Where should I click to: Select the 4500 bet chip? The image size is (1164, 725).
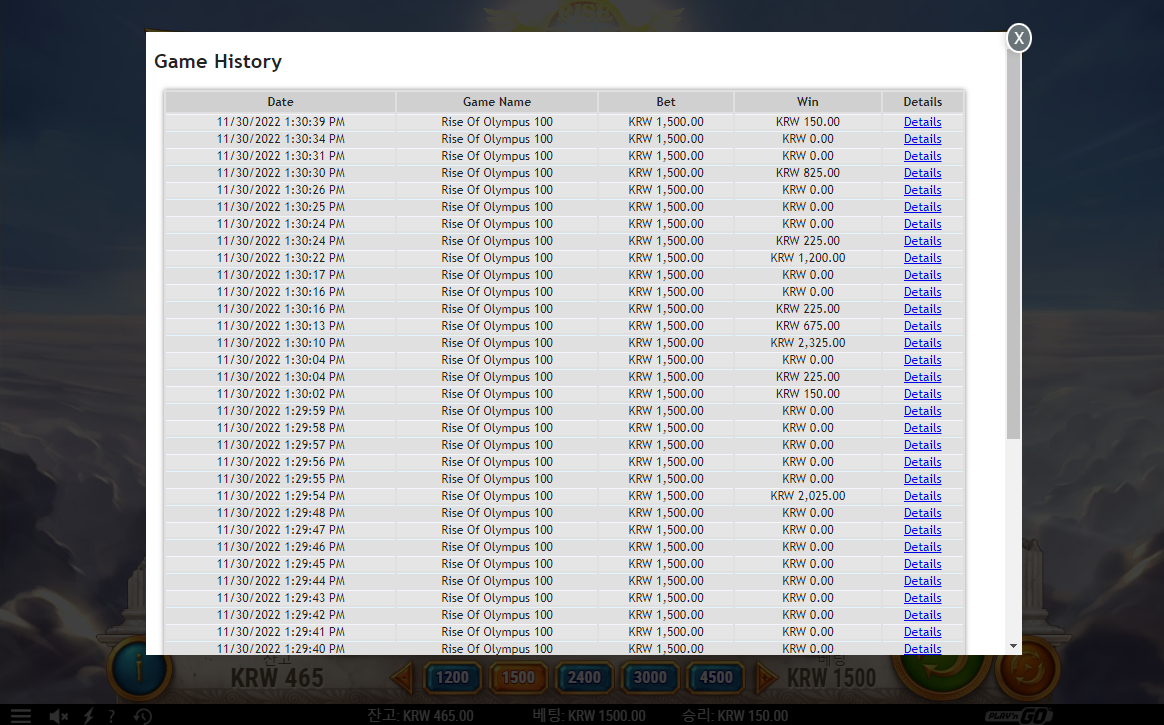716,678
